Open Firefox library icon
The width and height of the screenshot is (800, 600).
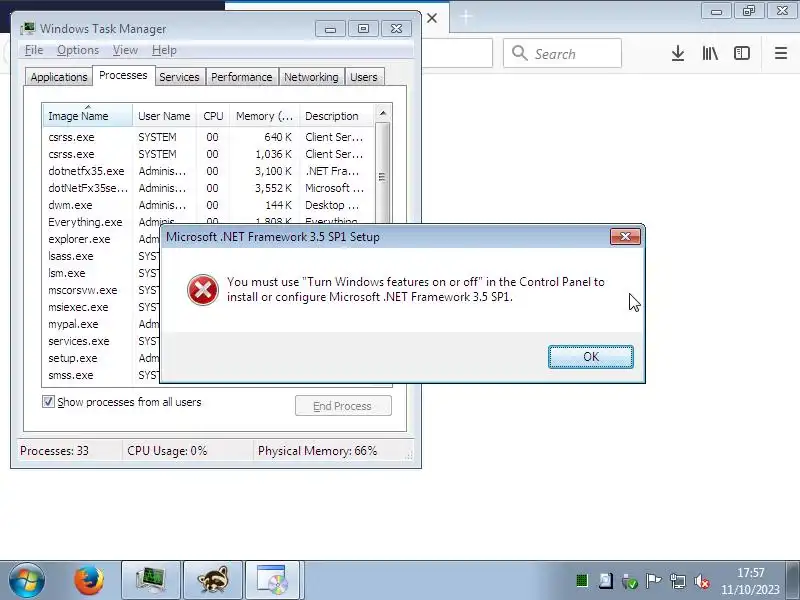coord(710,53)
